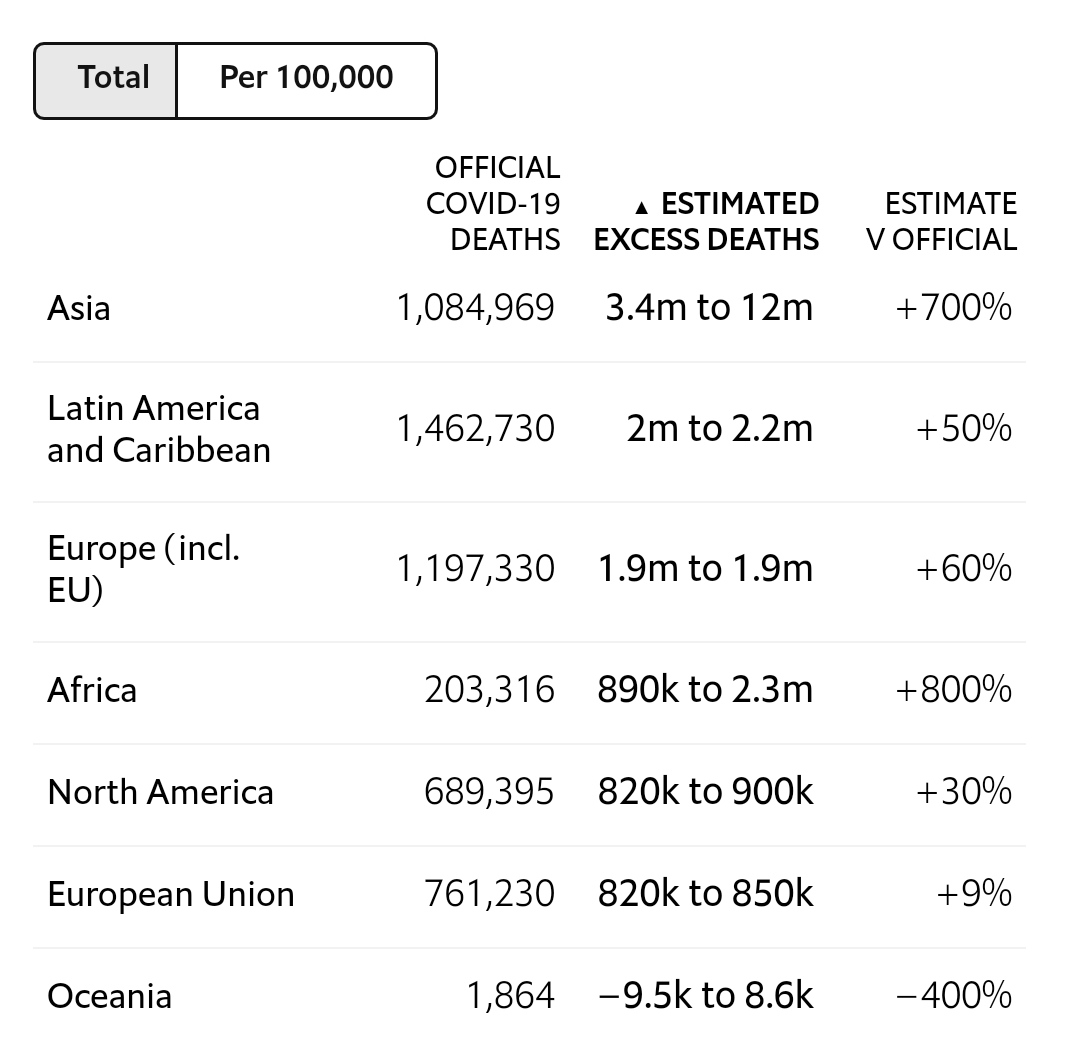The width and height of the screenshot is (1080, 1063).
Task: Select the North America row
Action: point(160,792)
